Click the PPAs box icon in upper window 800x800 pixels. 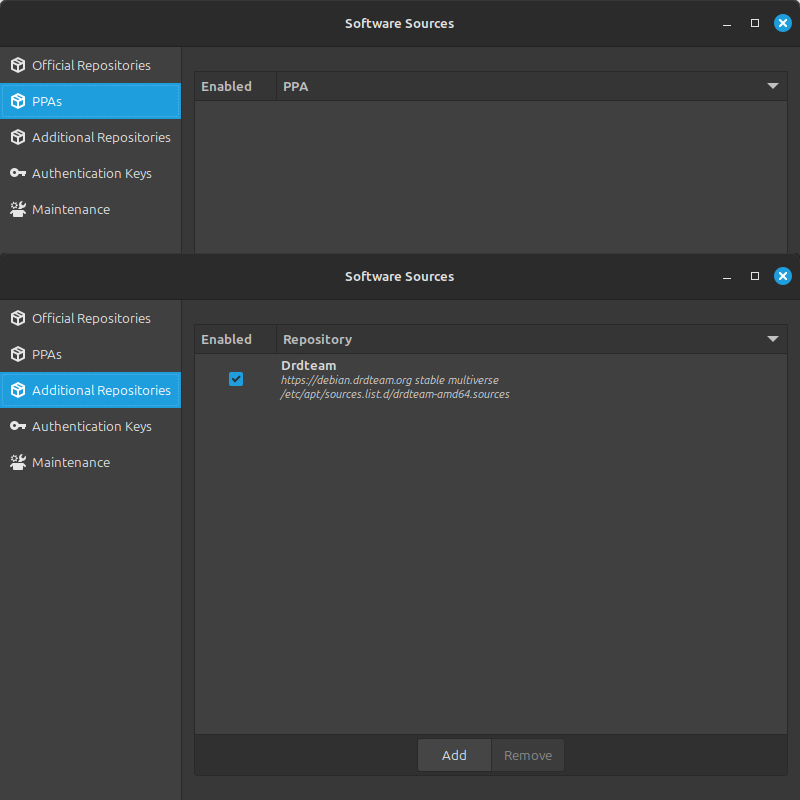(x=18, y=101)
